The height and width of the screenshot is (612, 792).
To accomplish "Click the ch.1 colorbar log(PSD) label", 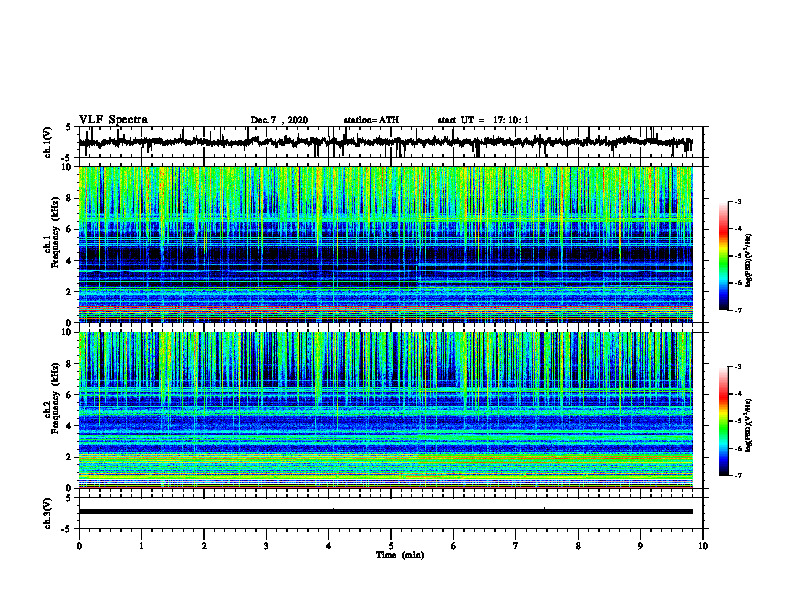I will pyautogui.click(x=749, y=260).
